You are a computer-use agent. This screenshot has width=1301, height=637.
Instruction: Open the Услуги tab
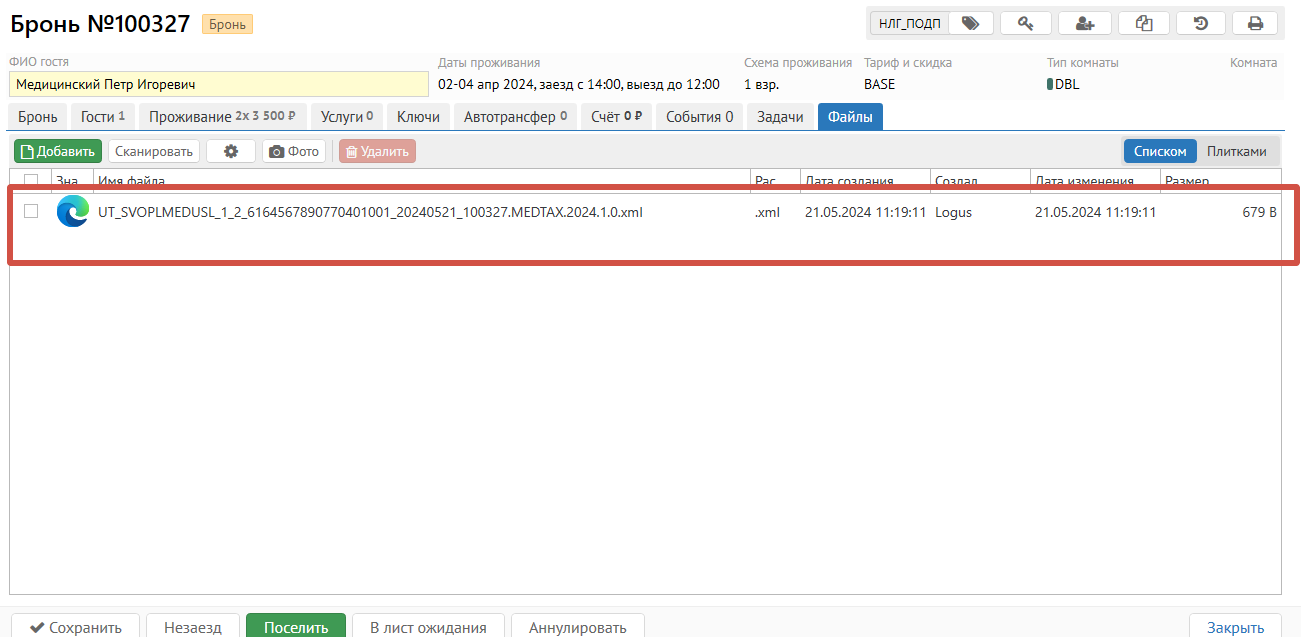point(347,117)
